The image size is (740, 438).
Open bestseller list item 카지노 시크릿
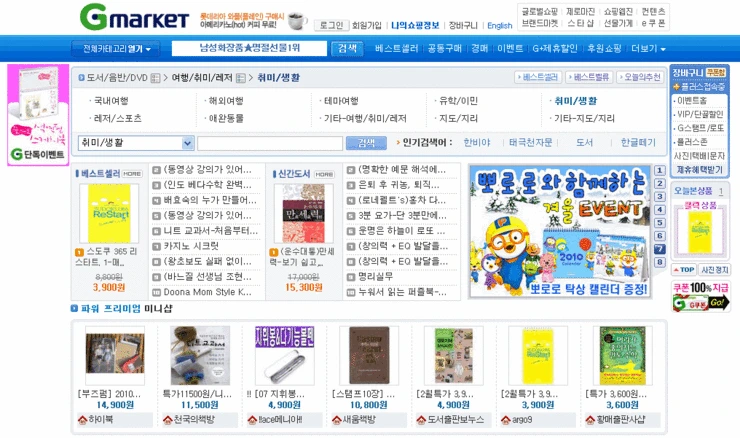point(191,246)
